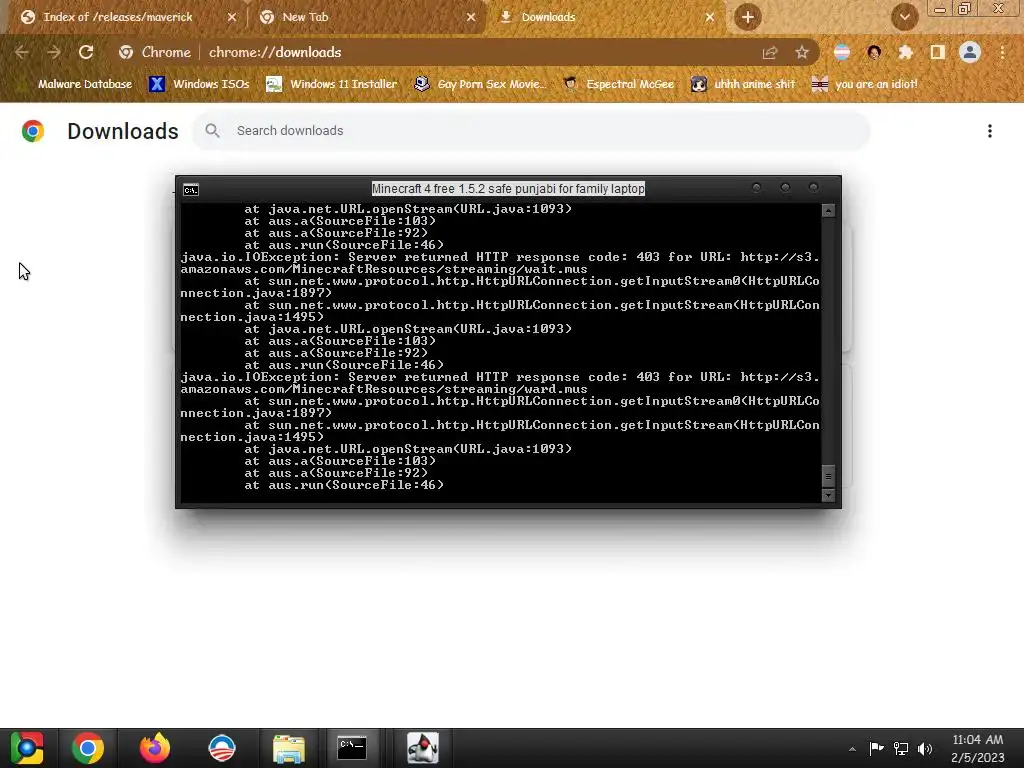Open the console window system menu icon
Screen dimensions: 1024x768
[x=191, y=190]
